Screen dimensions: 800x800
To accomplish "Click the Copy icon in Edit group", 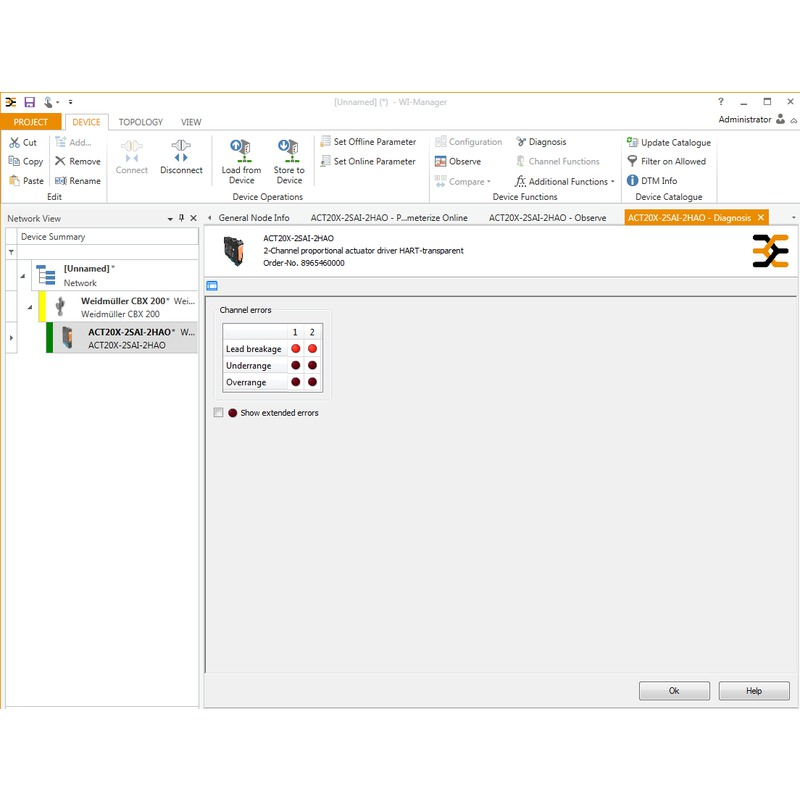I will coord(14,161).
